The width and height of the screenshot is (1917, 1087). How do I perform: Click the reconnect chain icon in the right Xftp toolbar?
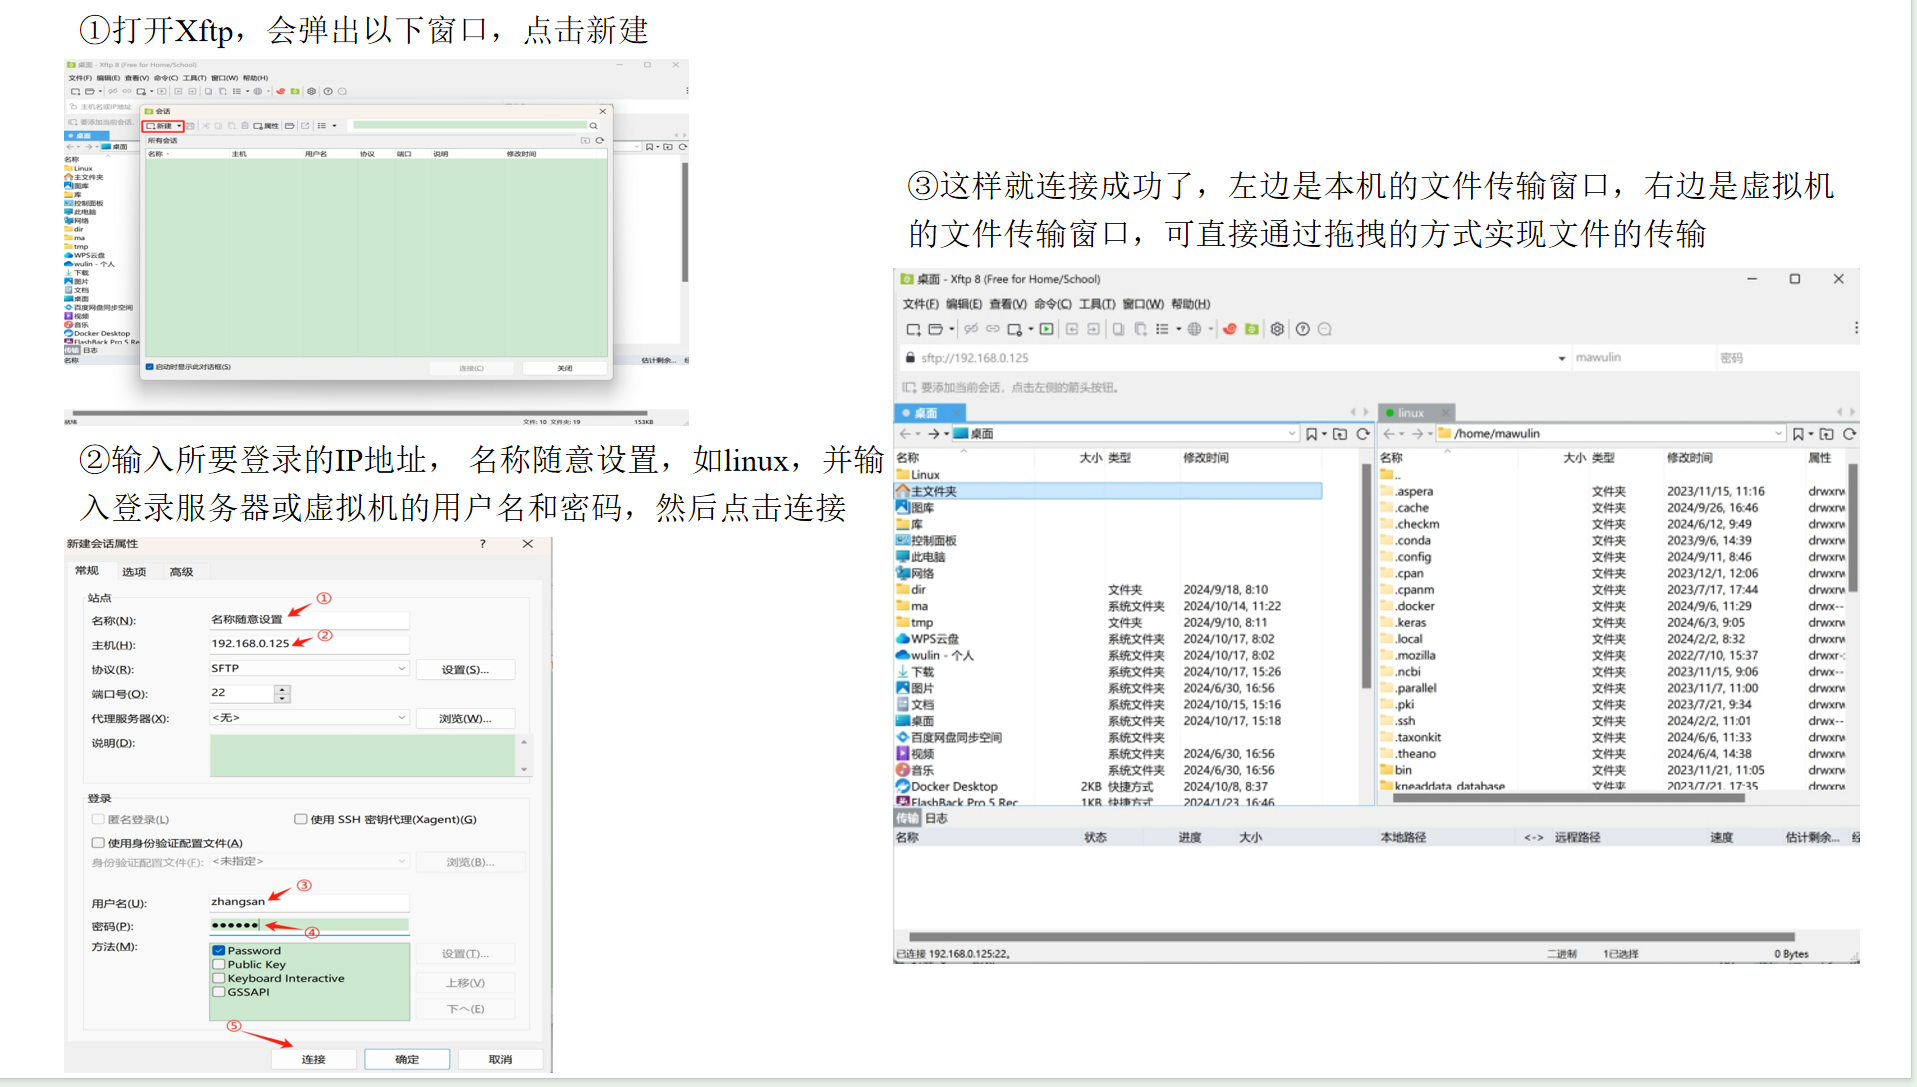click(993, 329)
